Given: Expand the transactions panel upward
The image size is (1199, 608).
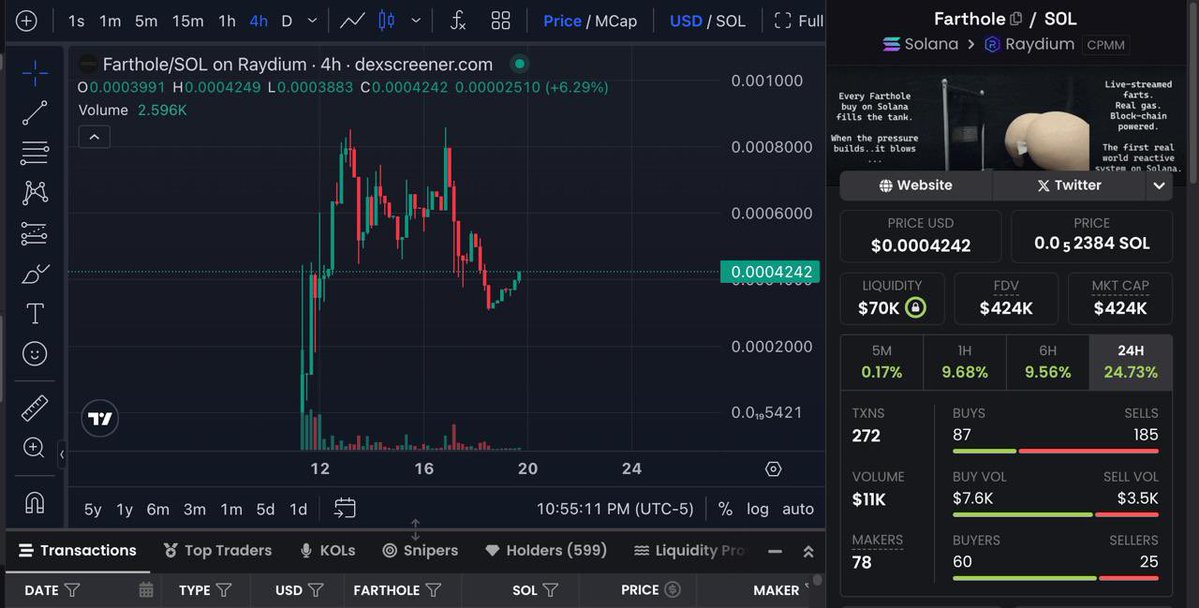Looking at the screenshot, I should tap(808, 551).
